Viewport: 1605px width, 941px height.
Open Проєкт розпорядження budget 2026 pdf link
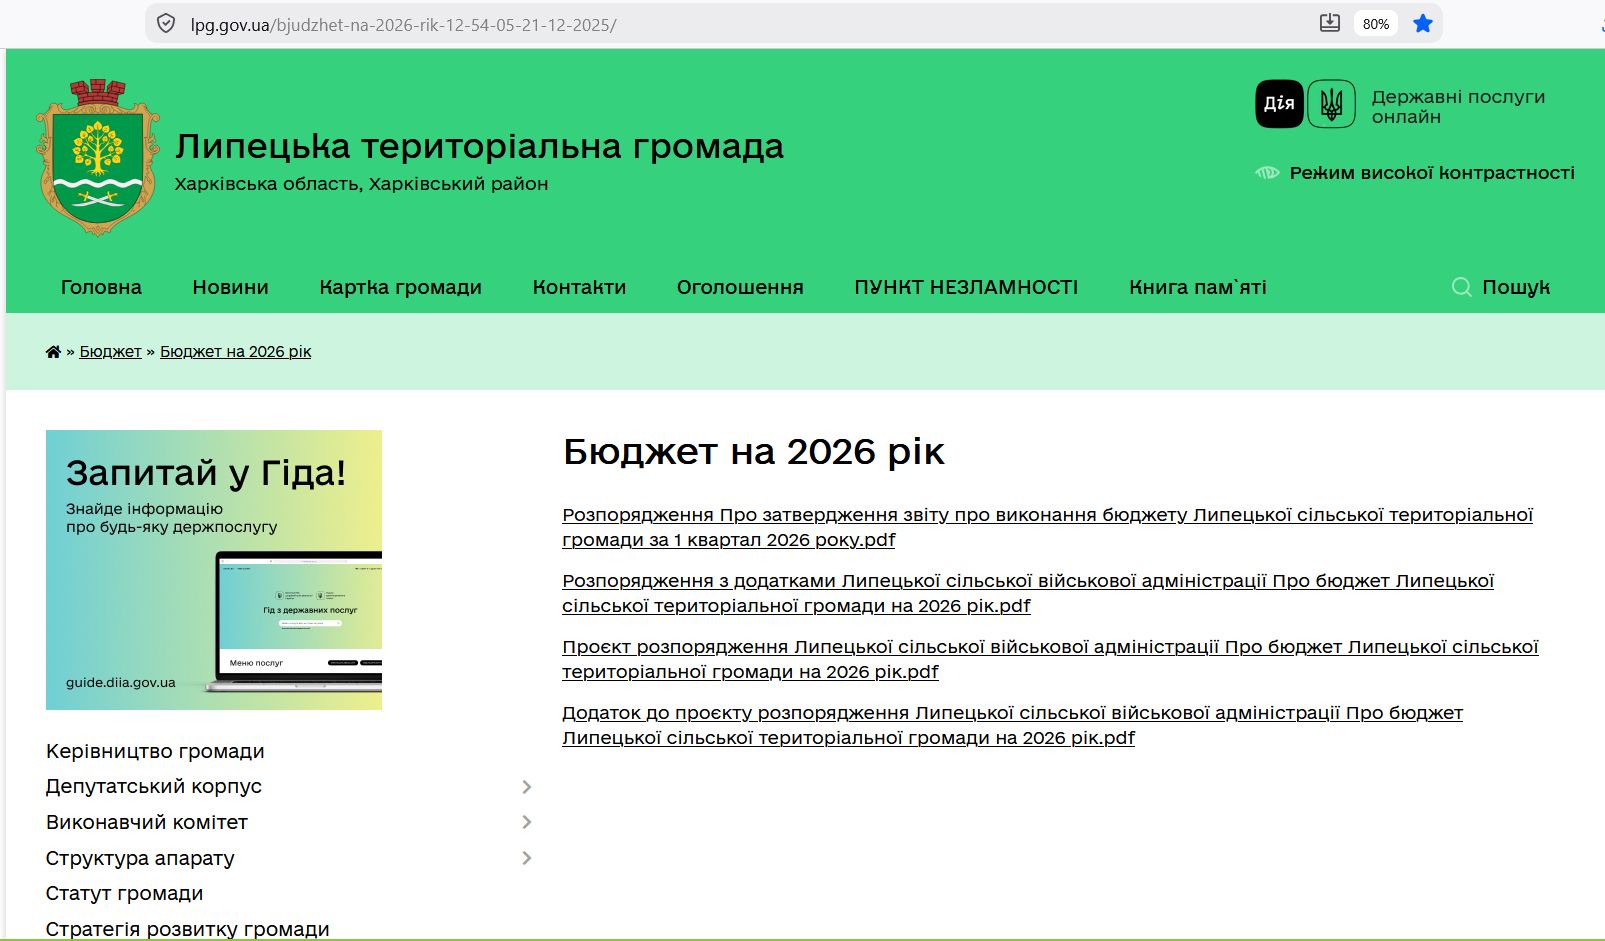(1050, 659)
